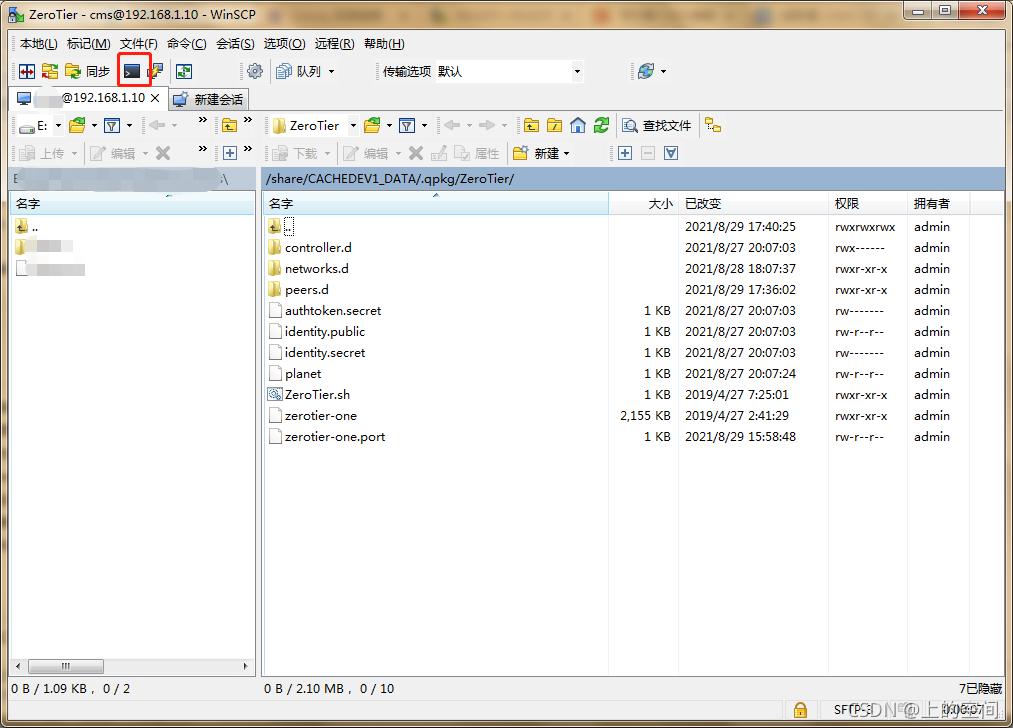Click the Synchronize Browsing toolbar icon
This screenshot has height=728, width=1013.
point(50,71)
